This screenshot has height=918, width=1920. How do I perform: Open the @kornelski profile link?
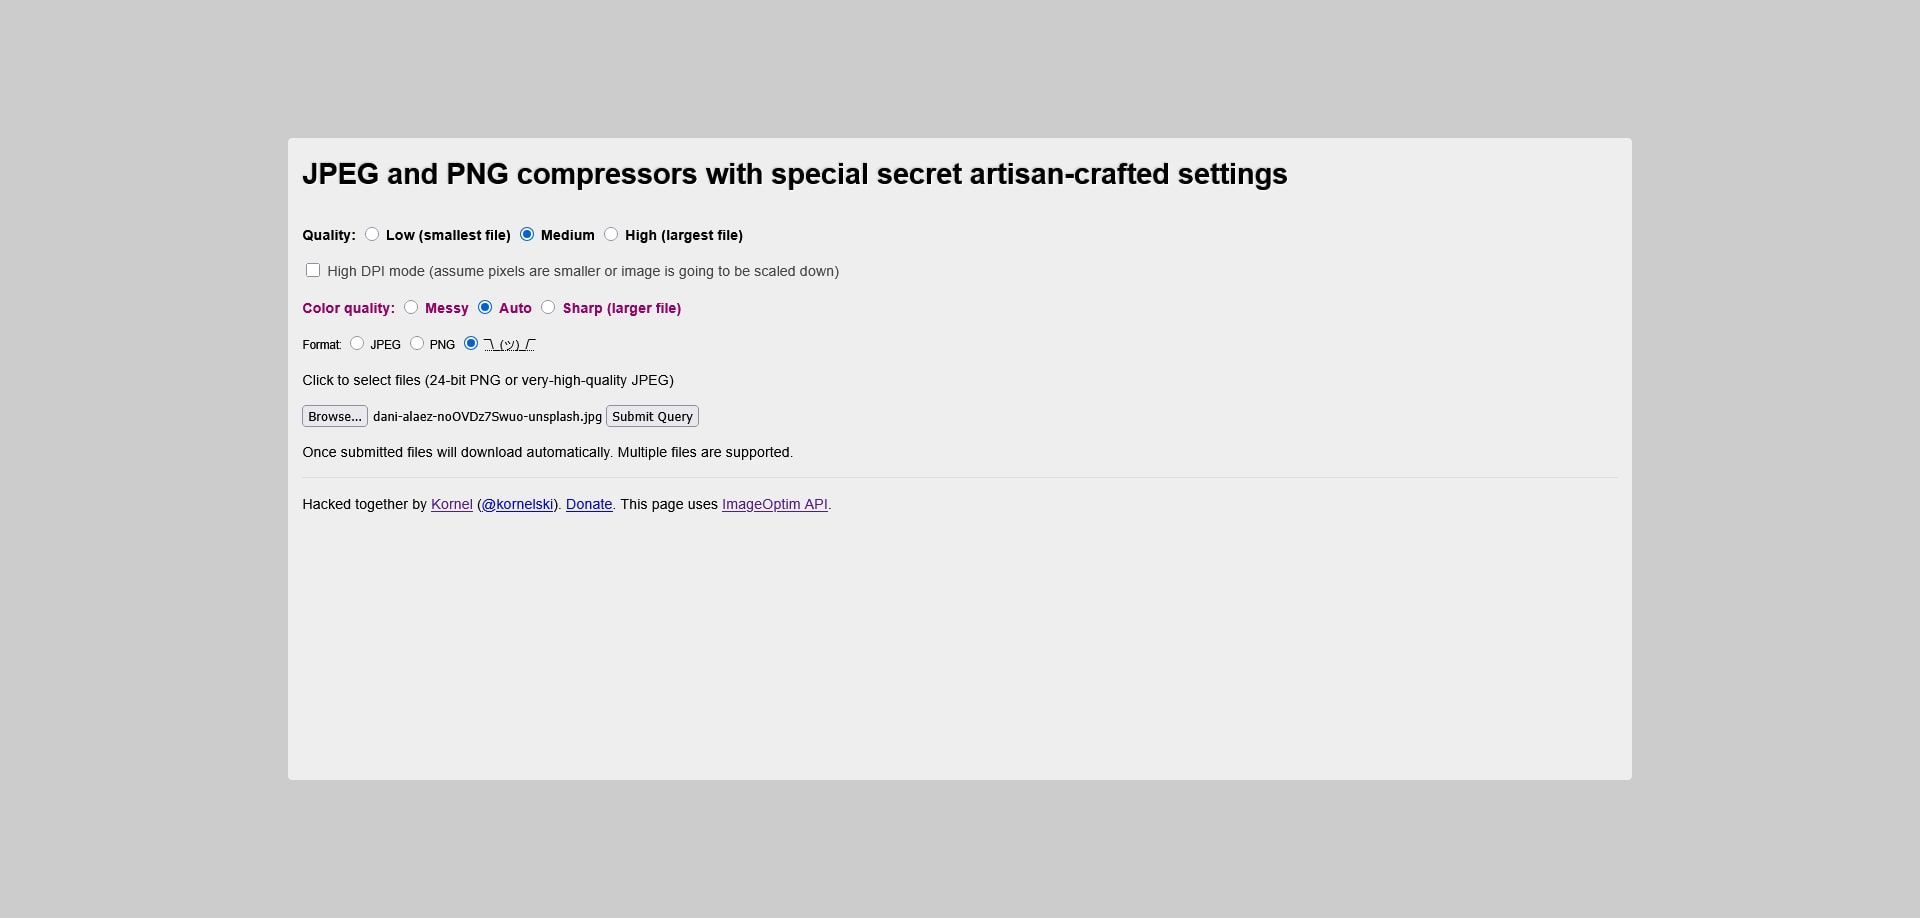tap(517, 505)
